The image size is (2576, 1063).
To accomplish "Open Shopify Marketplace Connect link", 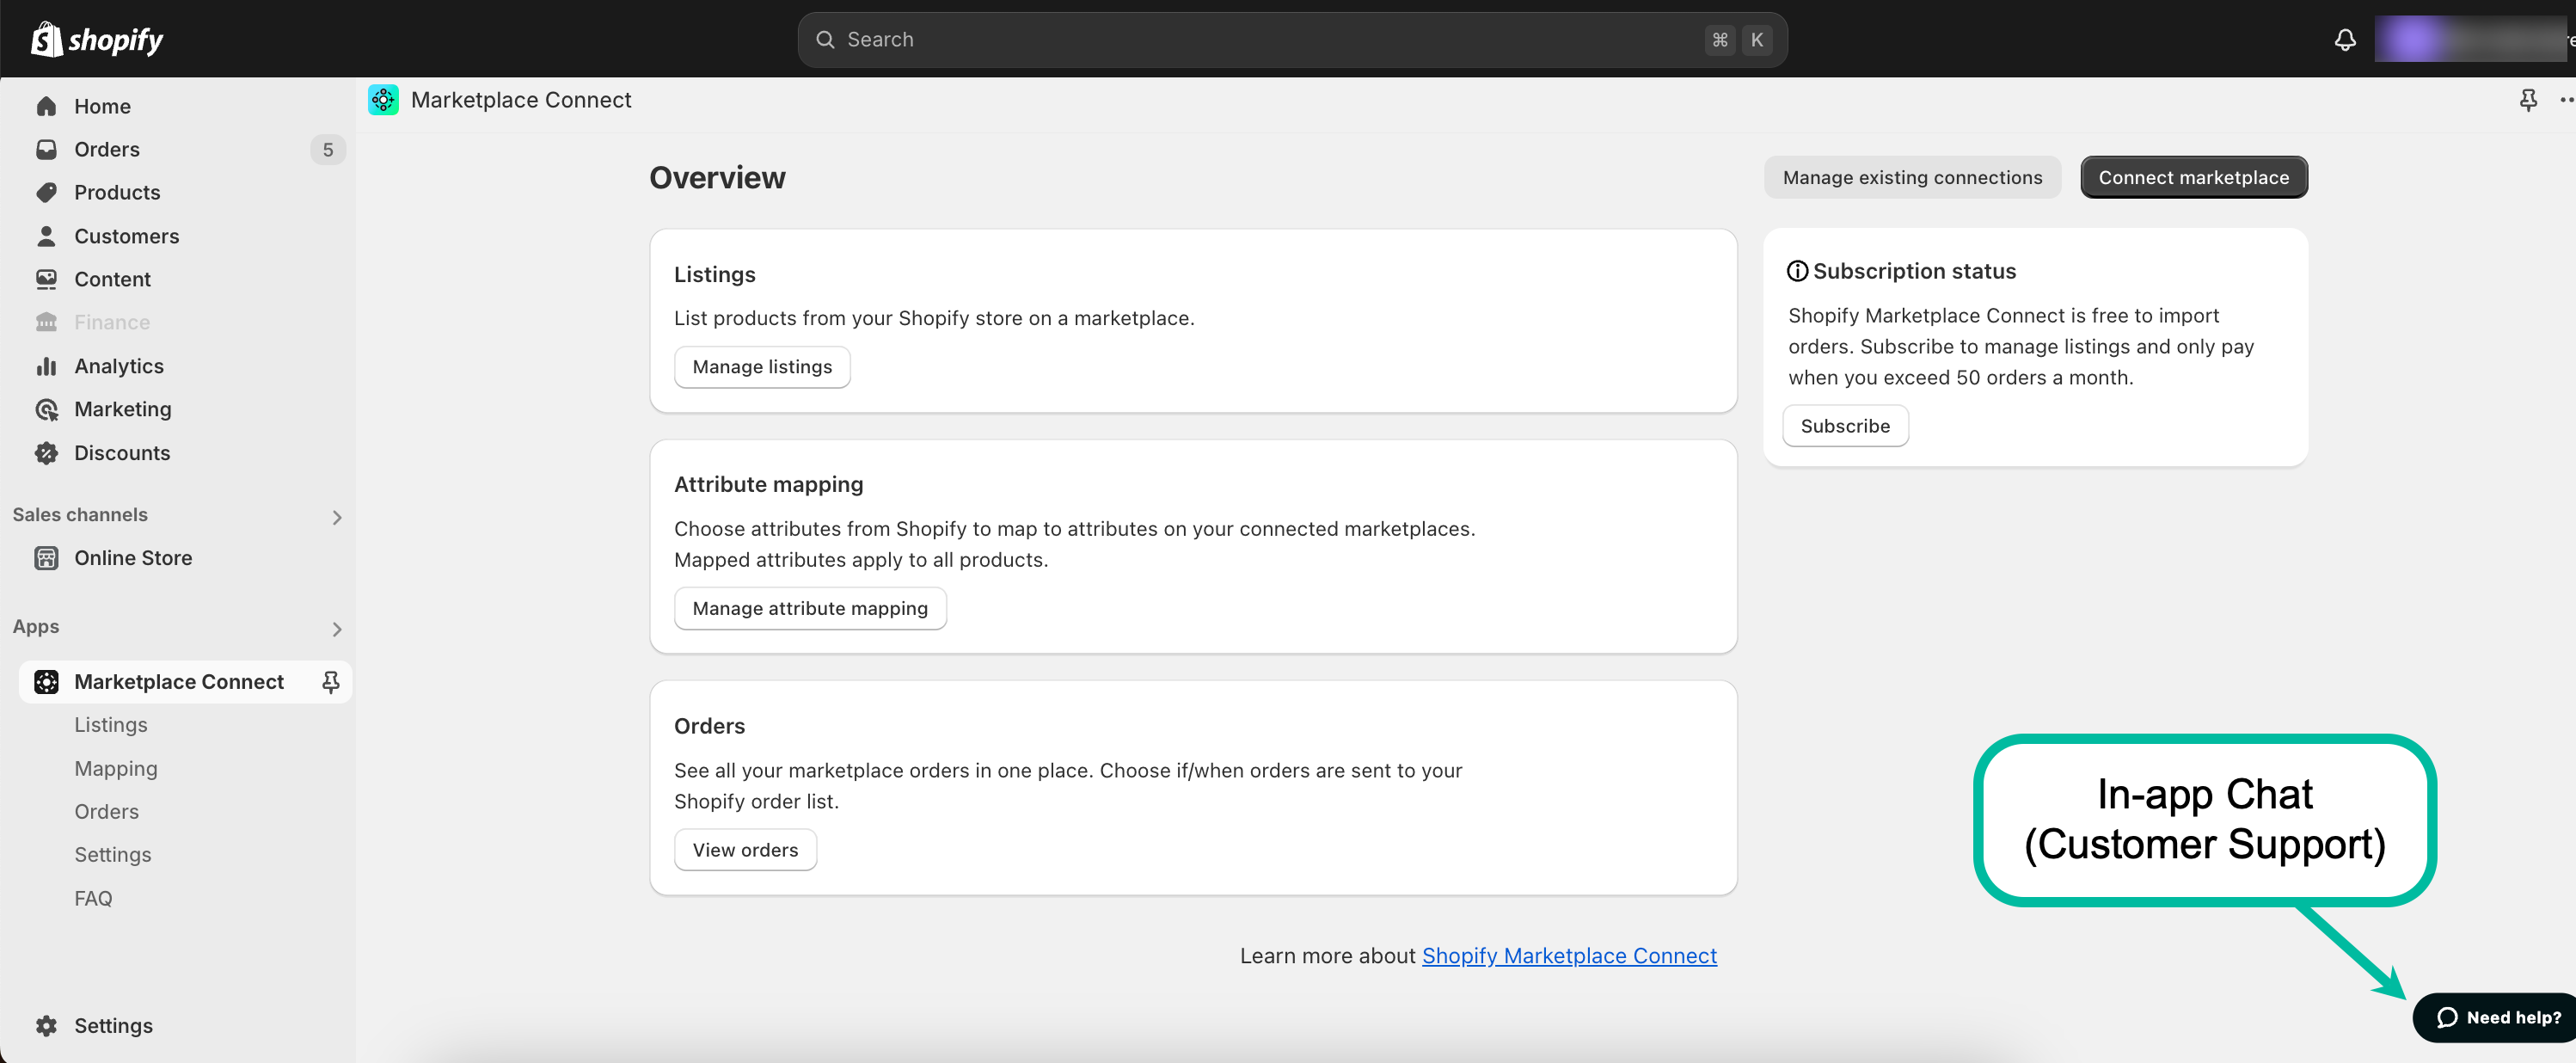I will coord(1569,956).
